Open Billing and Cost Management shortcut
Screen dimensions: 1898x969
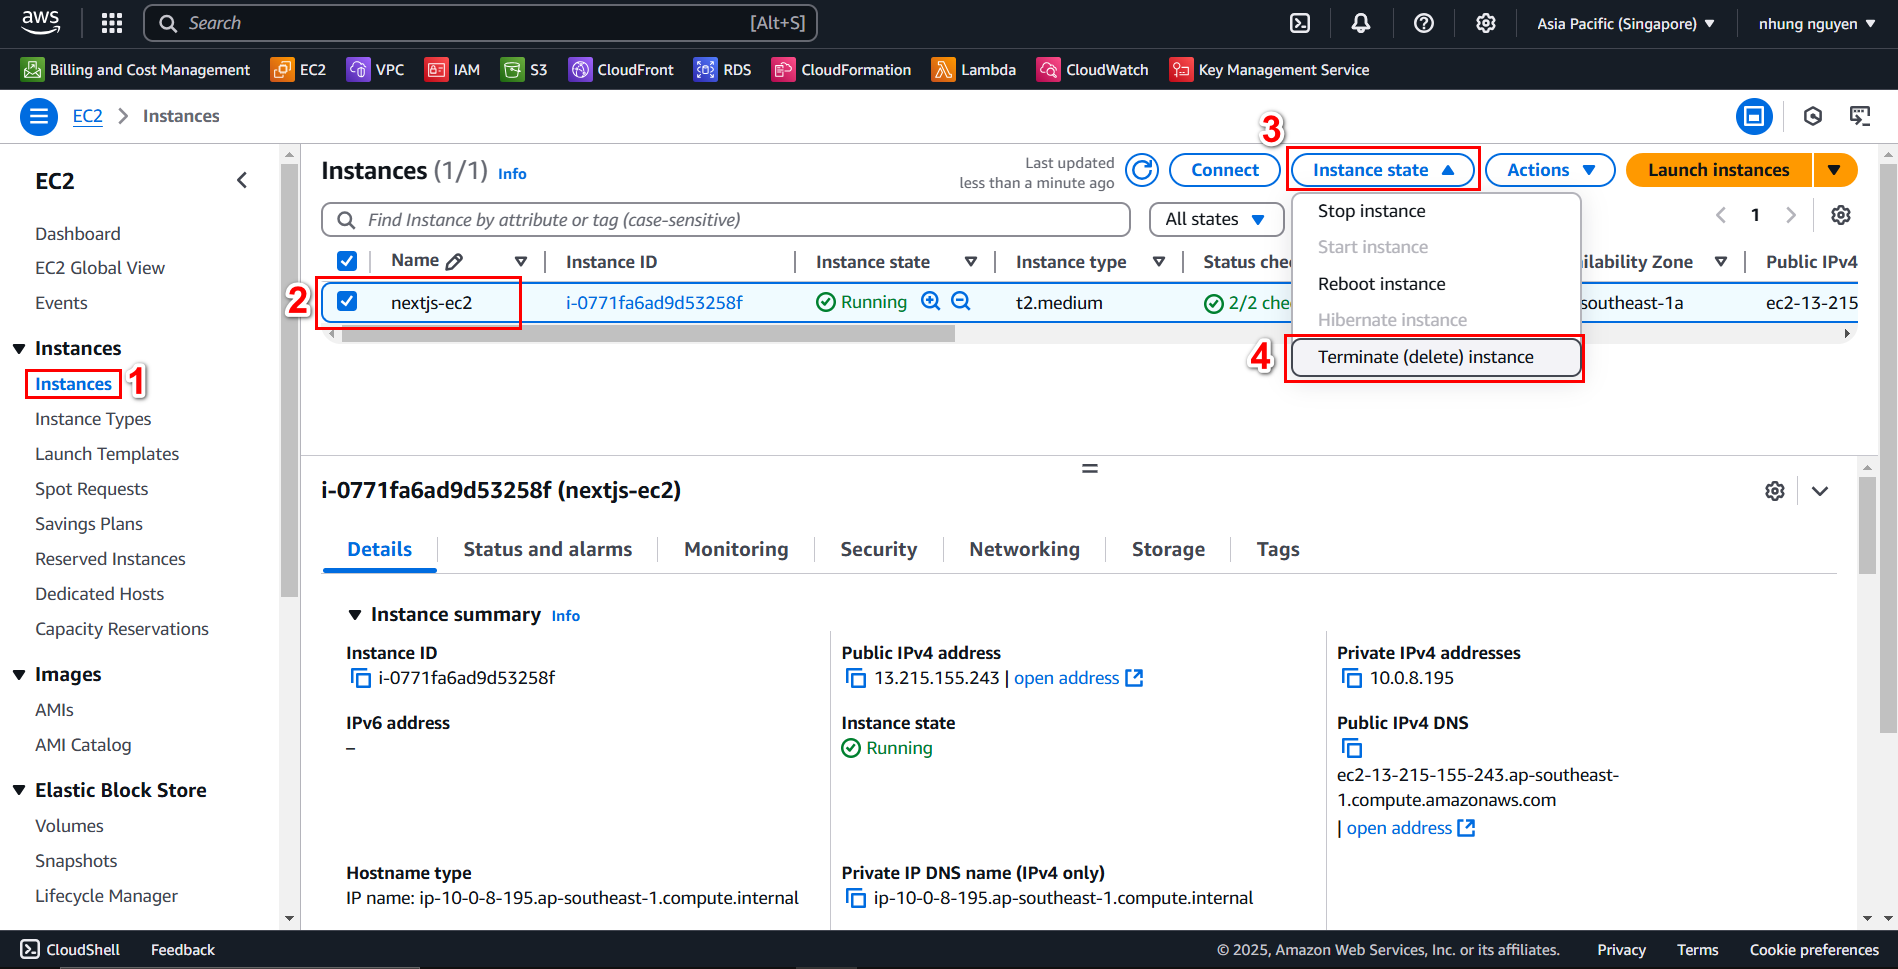[136, 70]
